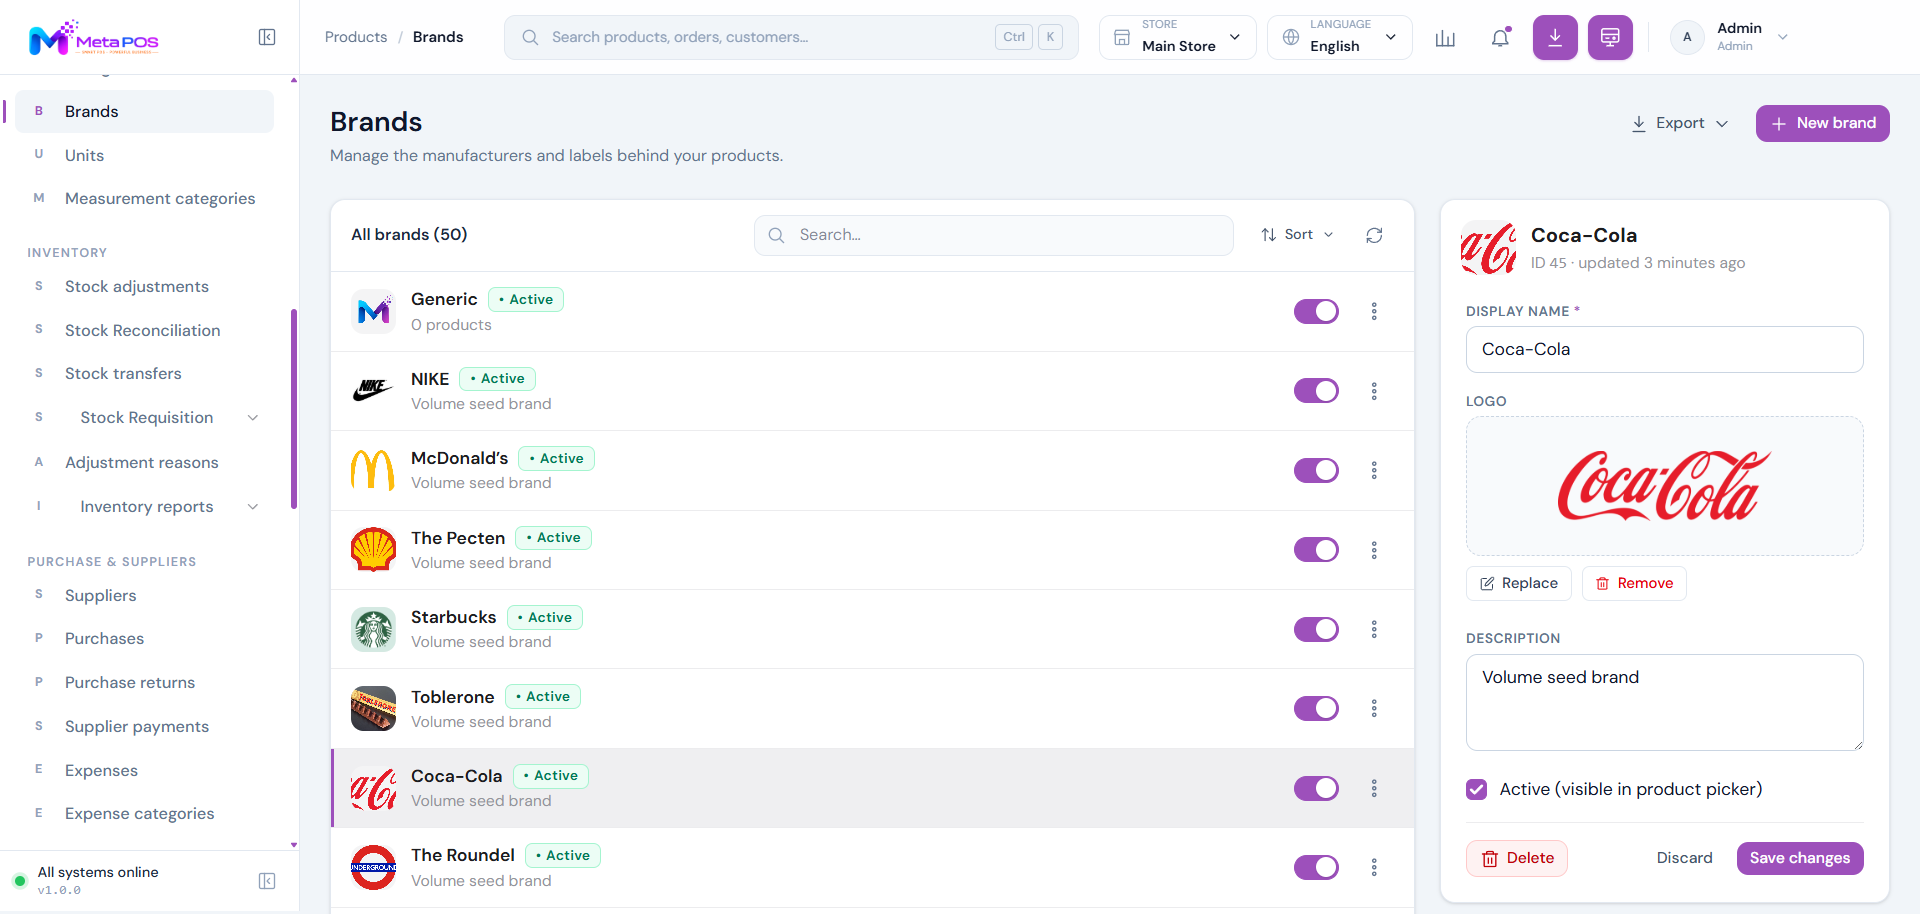This screenshot has width=1920, height=914.
Task: Open Stock Reconciliation in the sidebar
Action: pos(145,331)
